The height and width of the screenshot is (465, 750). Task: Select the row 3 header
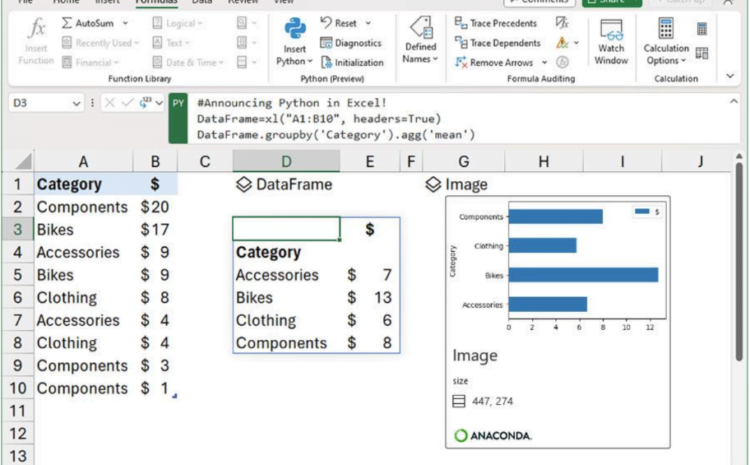click(x=18, y=230)
